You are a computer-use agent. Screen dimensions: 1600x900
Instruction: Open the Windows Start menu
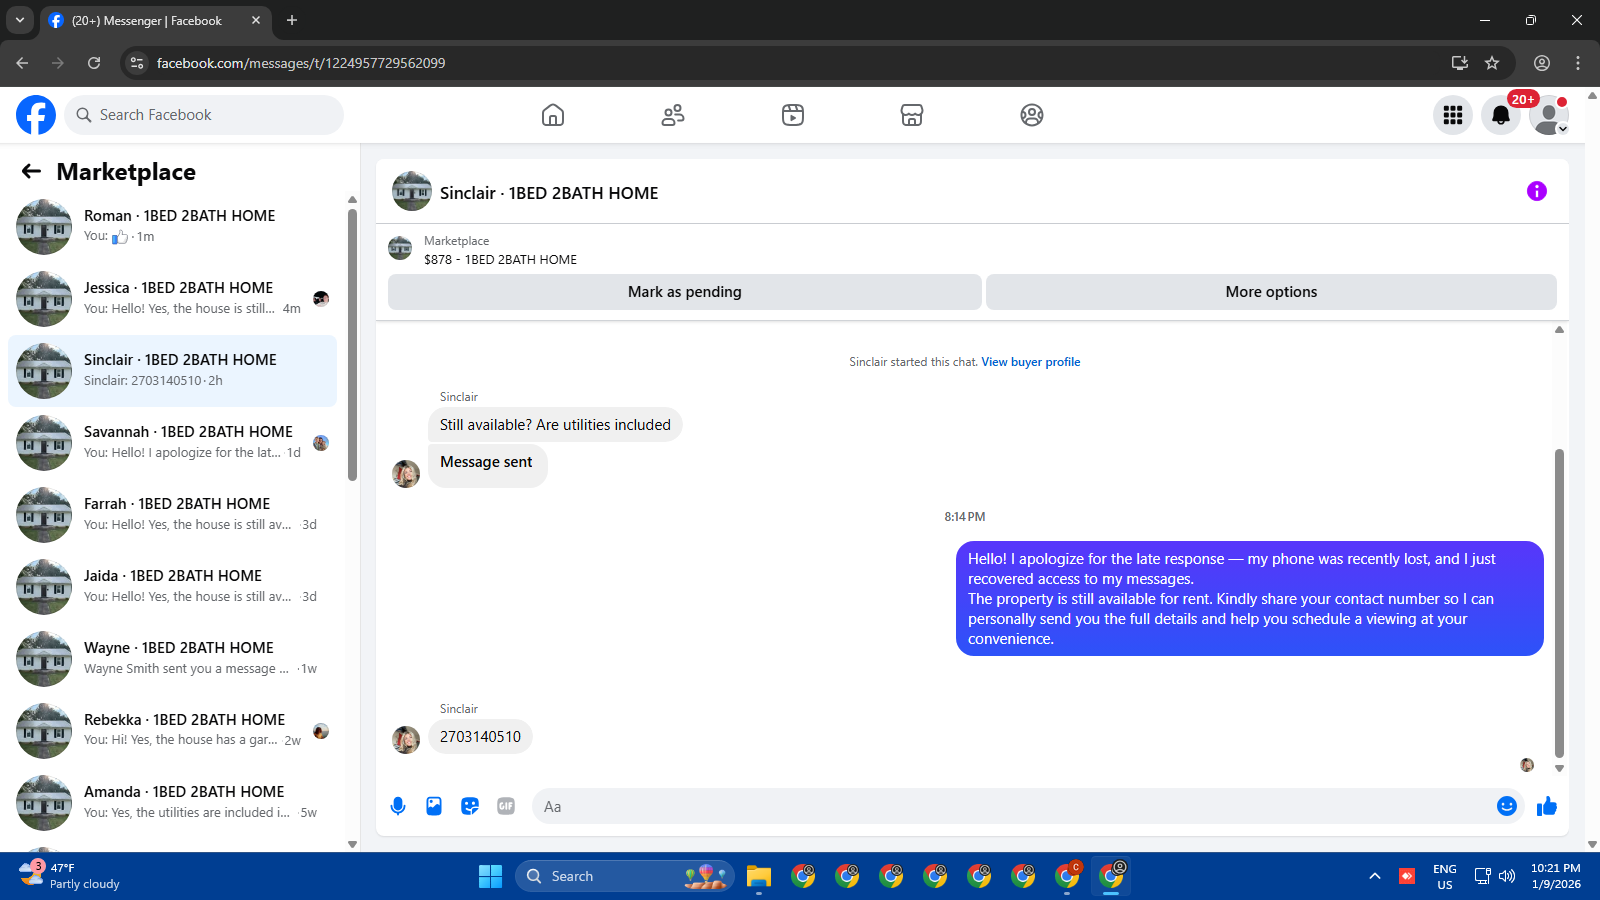(x=490, y=876)
